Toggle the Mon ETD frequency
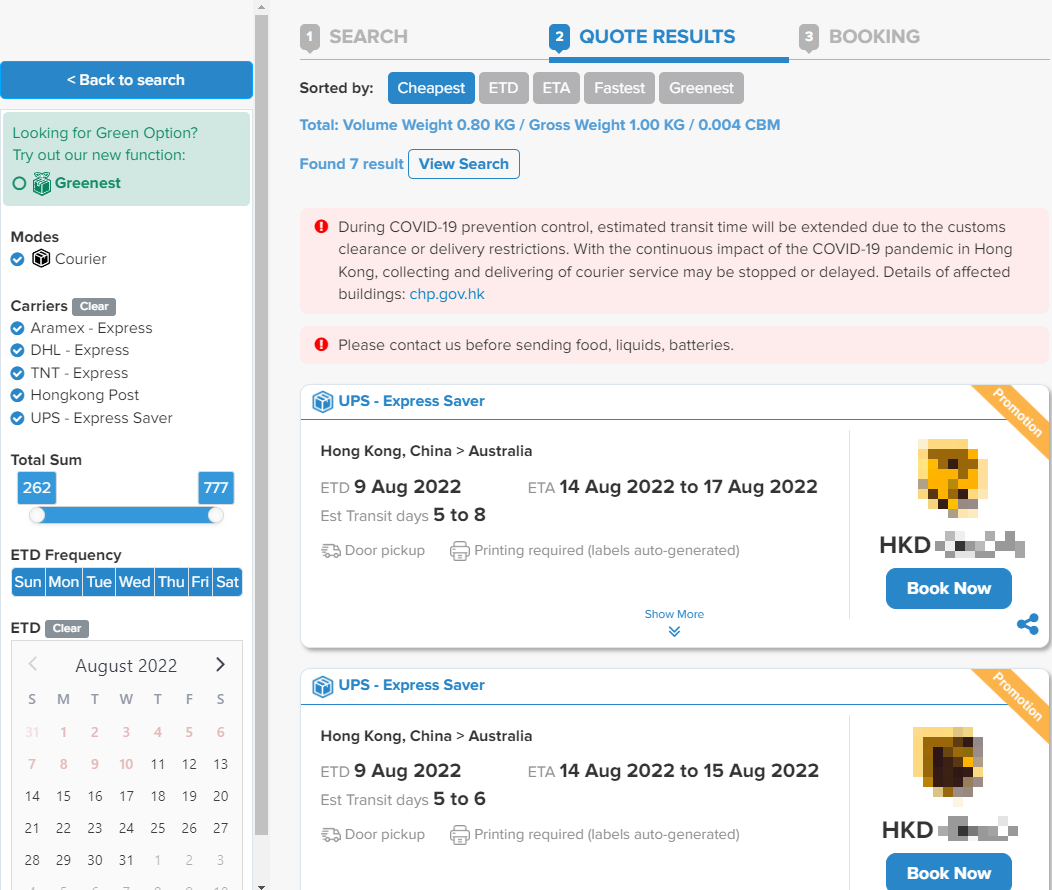 pyautogui.click(x=64, y=582)
